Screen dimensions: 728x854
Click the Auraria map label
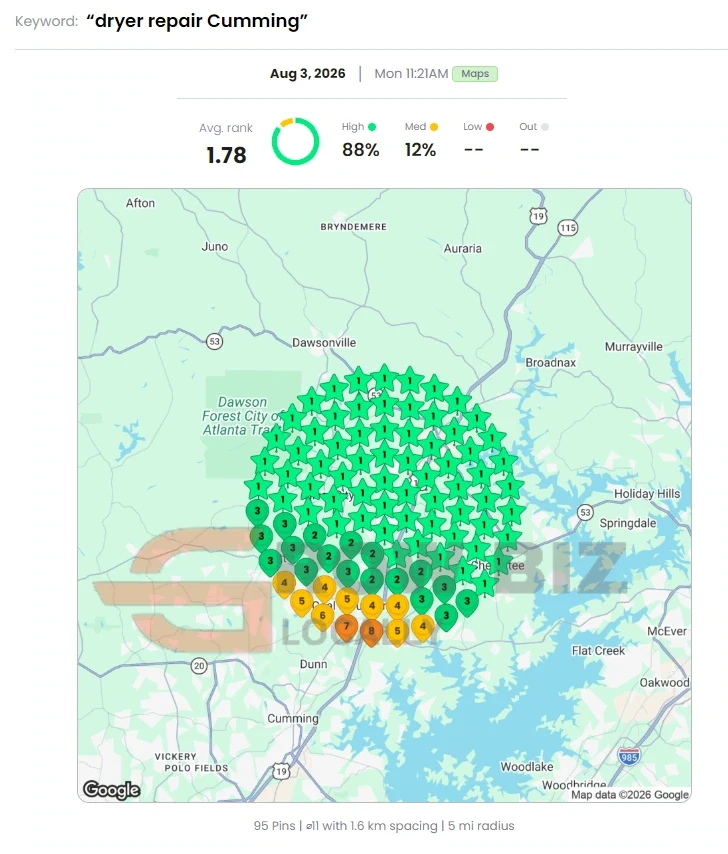pyautogui.click(x=462, y=248)
